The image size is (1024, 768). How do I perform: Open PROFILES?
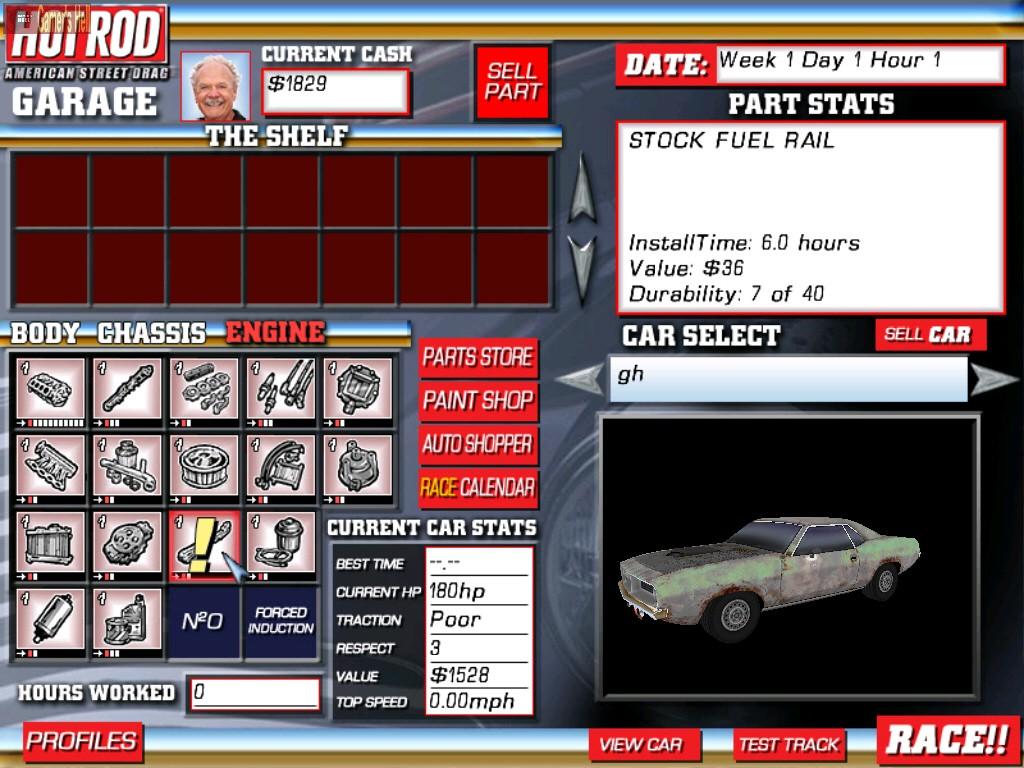click(x=82, y=741)
